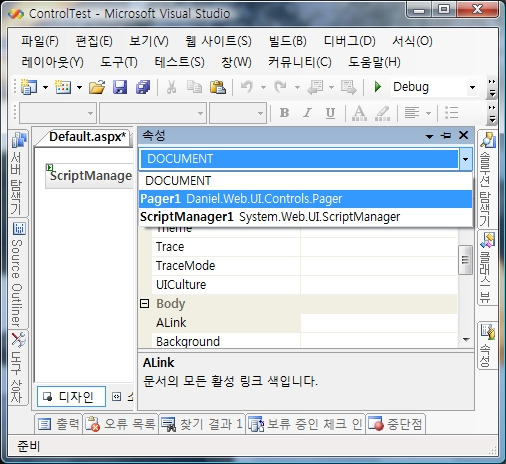This screenshot has height=464, width=506.
Task: Toggle auto-hide pin on 속성 panel
Action: (446, 135)
